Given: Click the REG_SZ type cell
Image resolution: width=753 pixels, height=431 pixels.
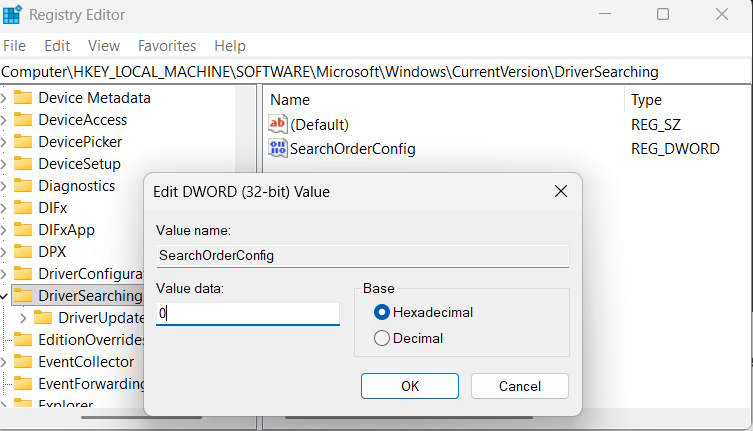Looking at the screenshot, I should pos(656,125).
